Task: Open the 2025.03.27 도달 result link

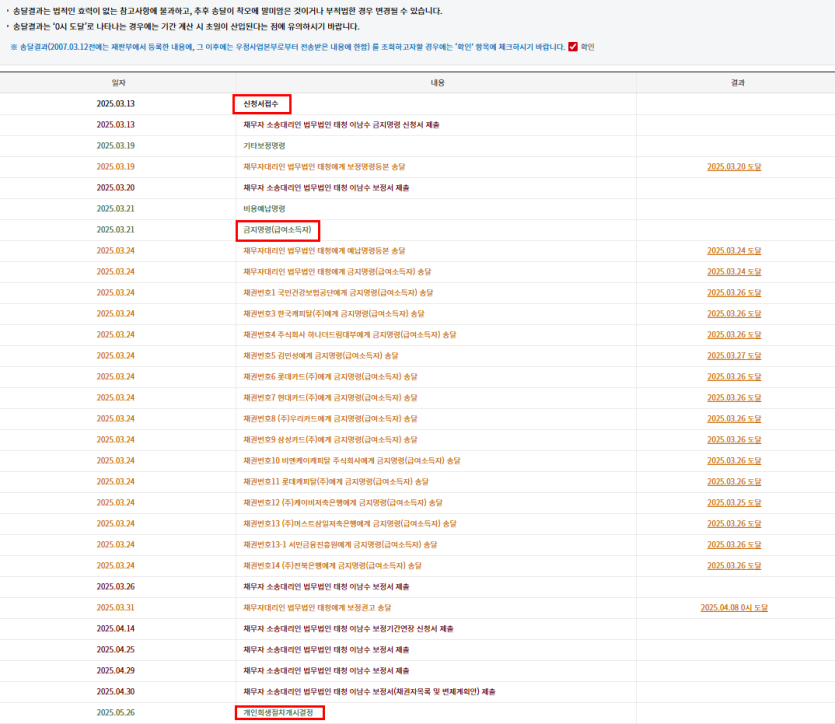Action: 734,356
